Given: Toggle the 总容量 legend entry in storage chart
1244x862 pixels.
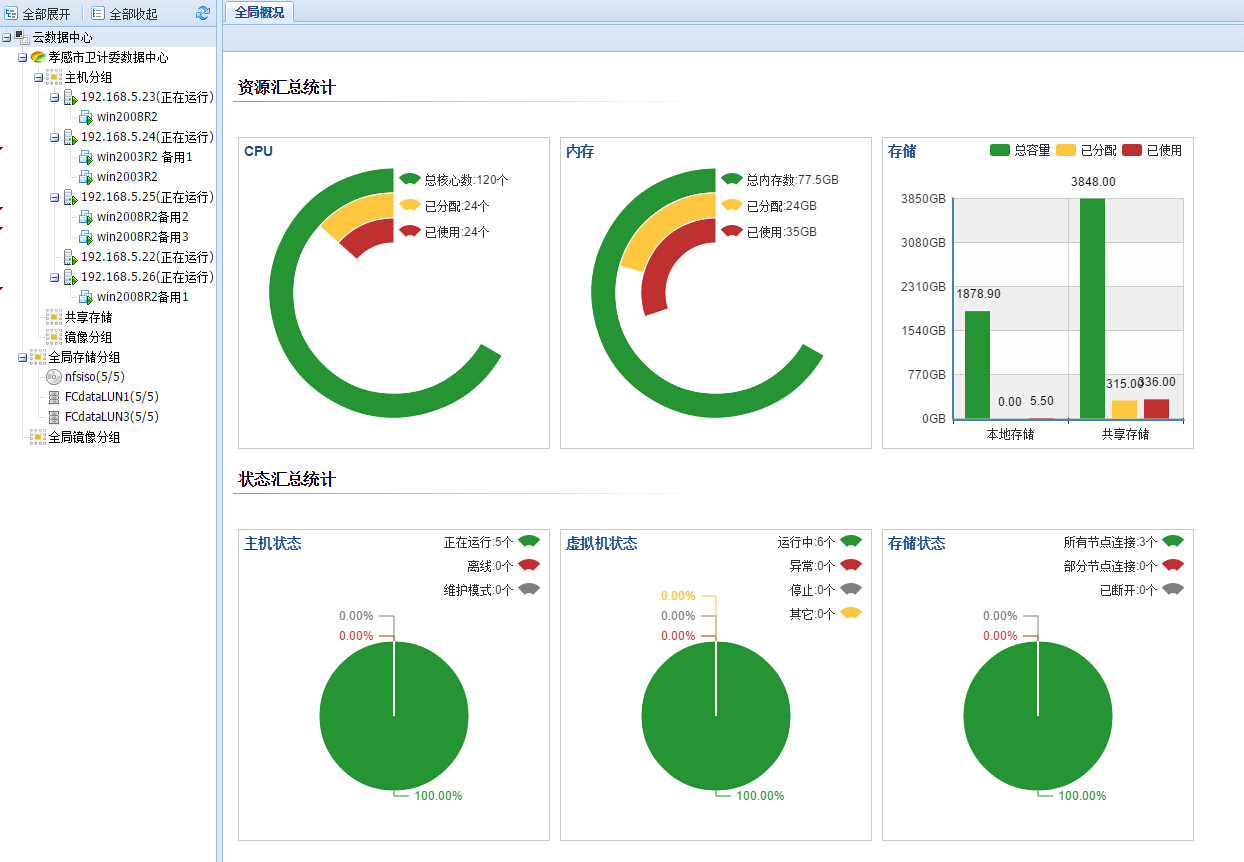Looking at the screenshot, I should tap(1020, 150).
